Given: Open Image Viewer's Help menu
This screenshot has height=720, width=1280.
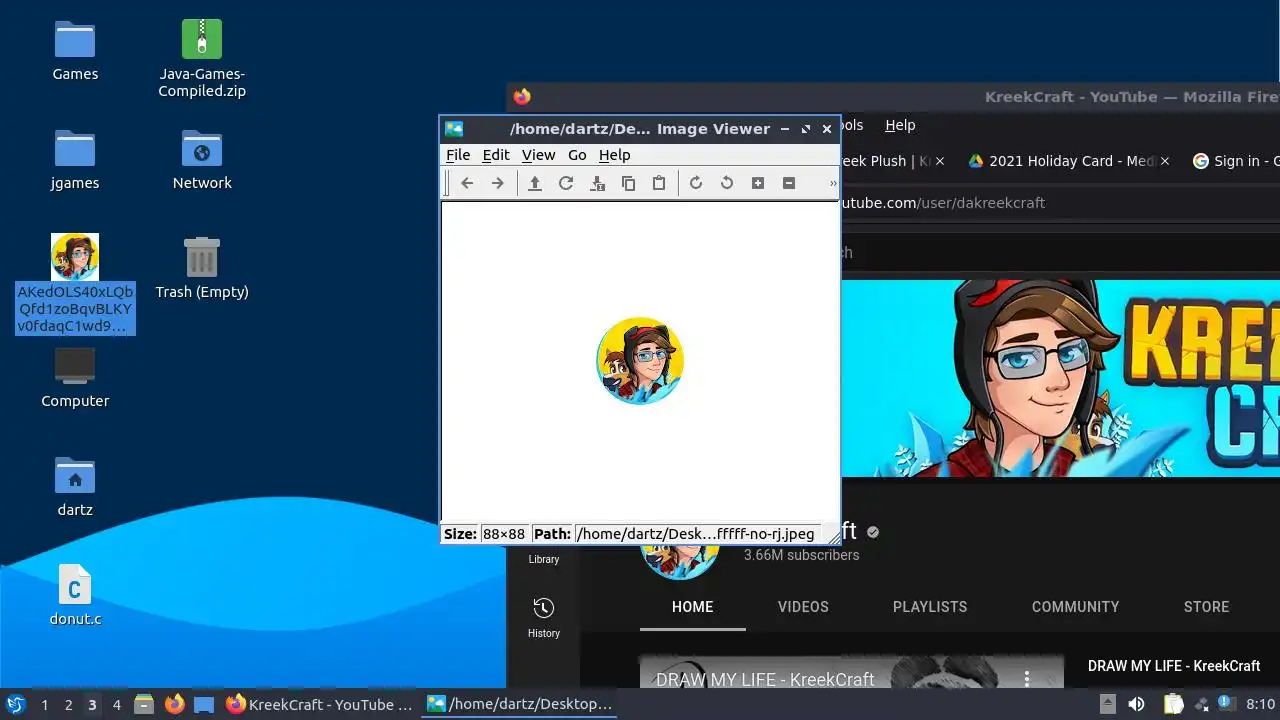Looking at the screenshot, I should 614,155.
